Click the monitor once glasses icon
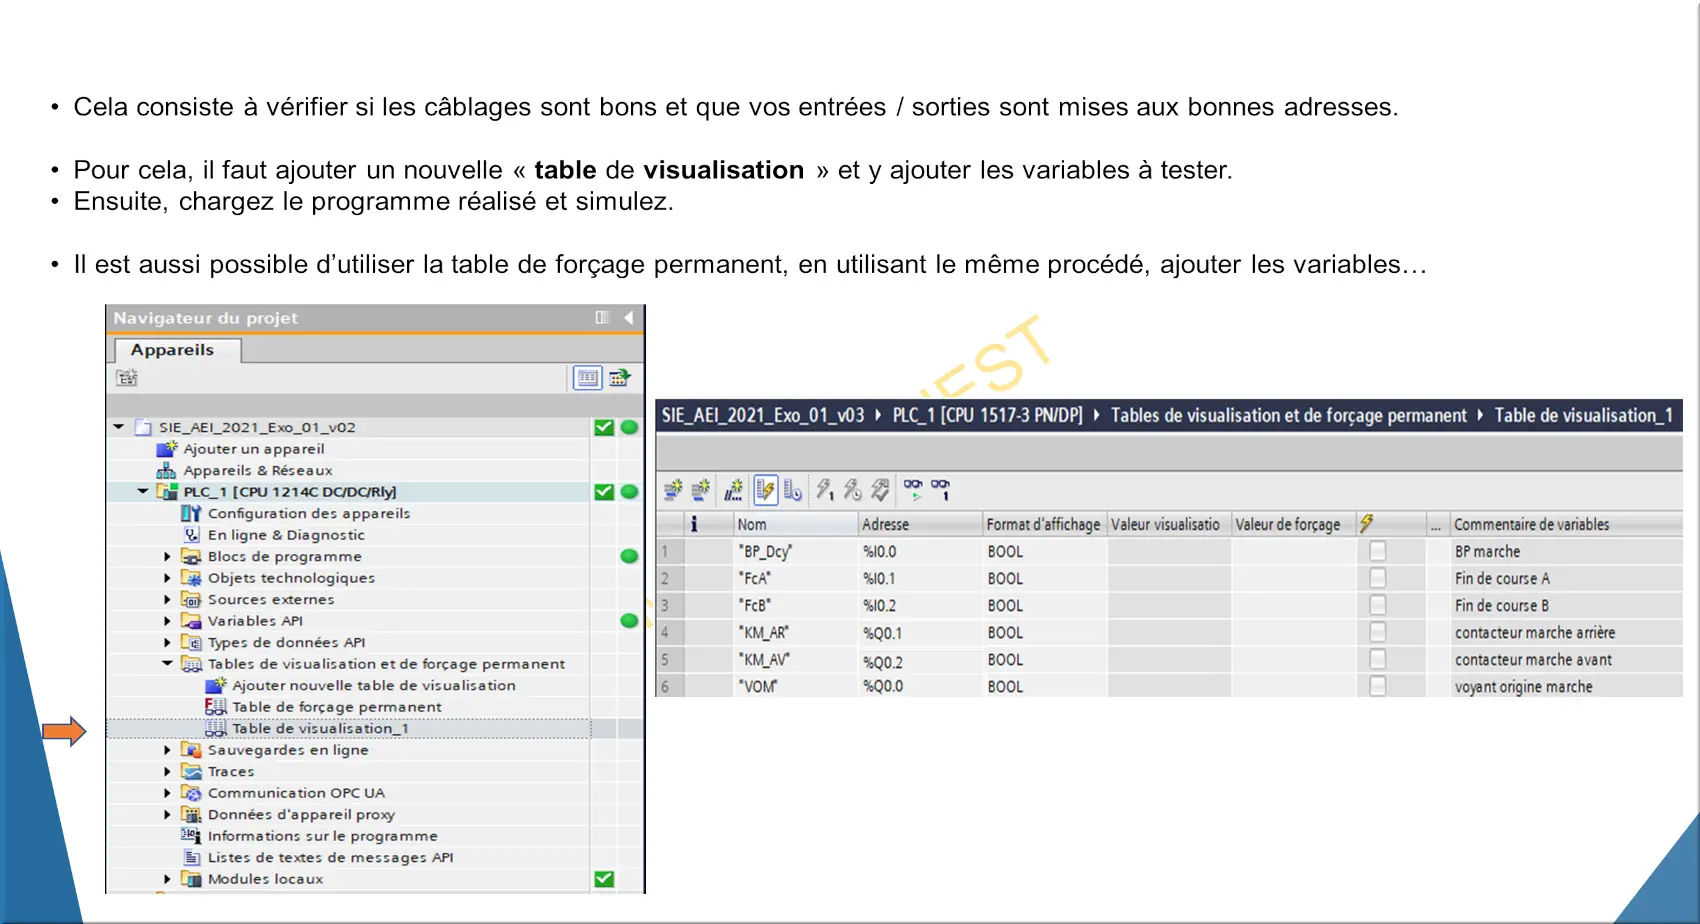 (x=941, y=490)
